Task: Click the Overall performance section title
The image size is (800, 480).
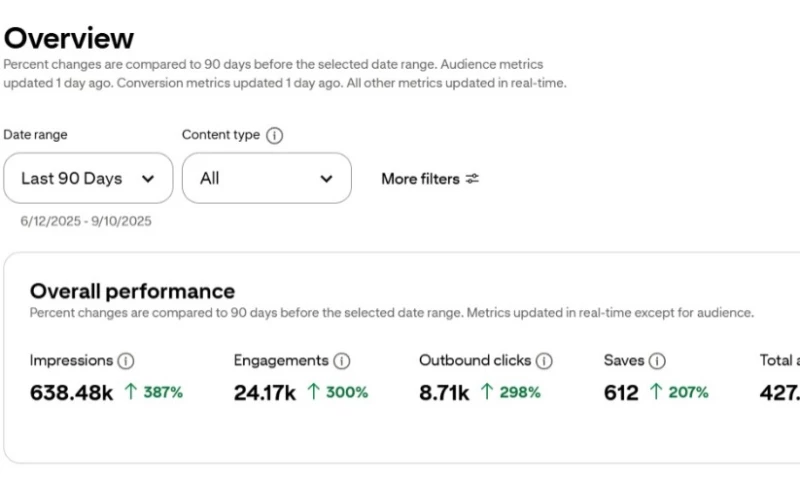Action: [x=132, y=291]
